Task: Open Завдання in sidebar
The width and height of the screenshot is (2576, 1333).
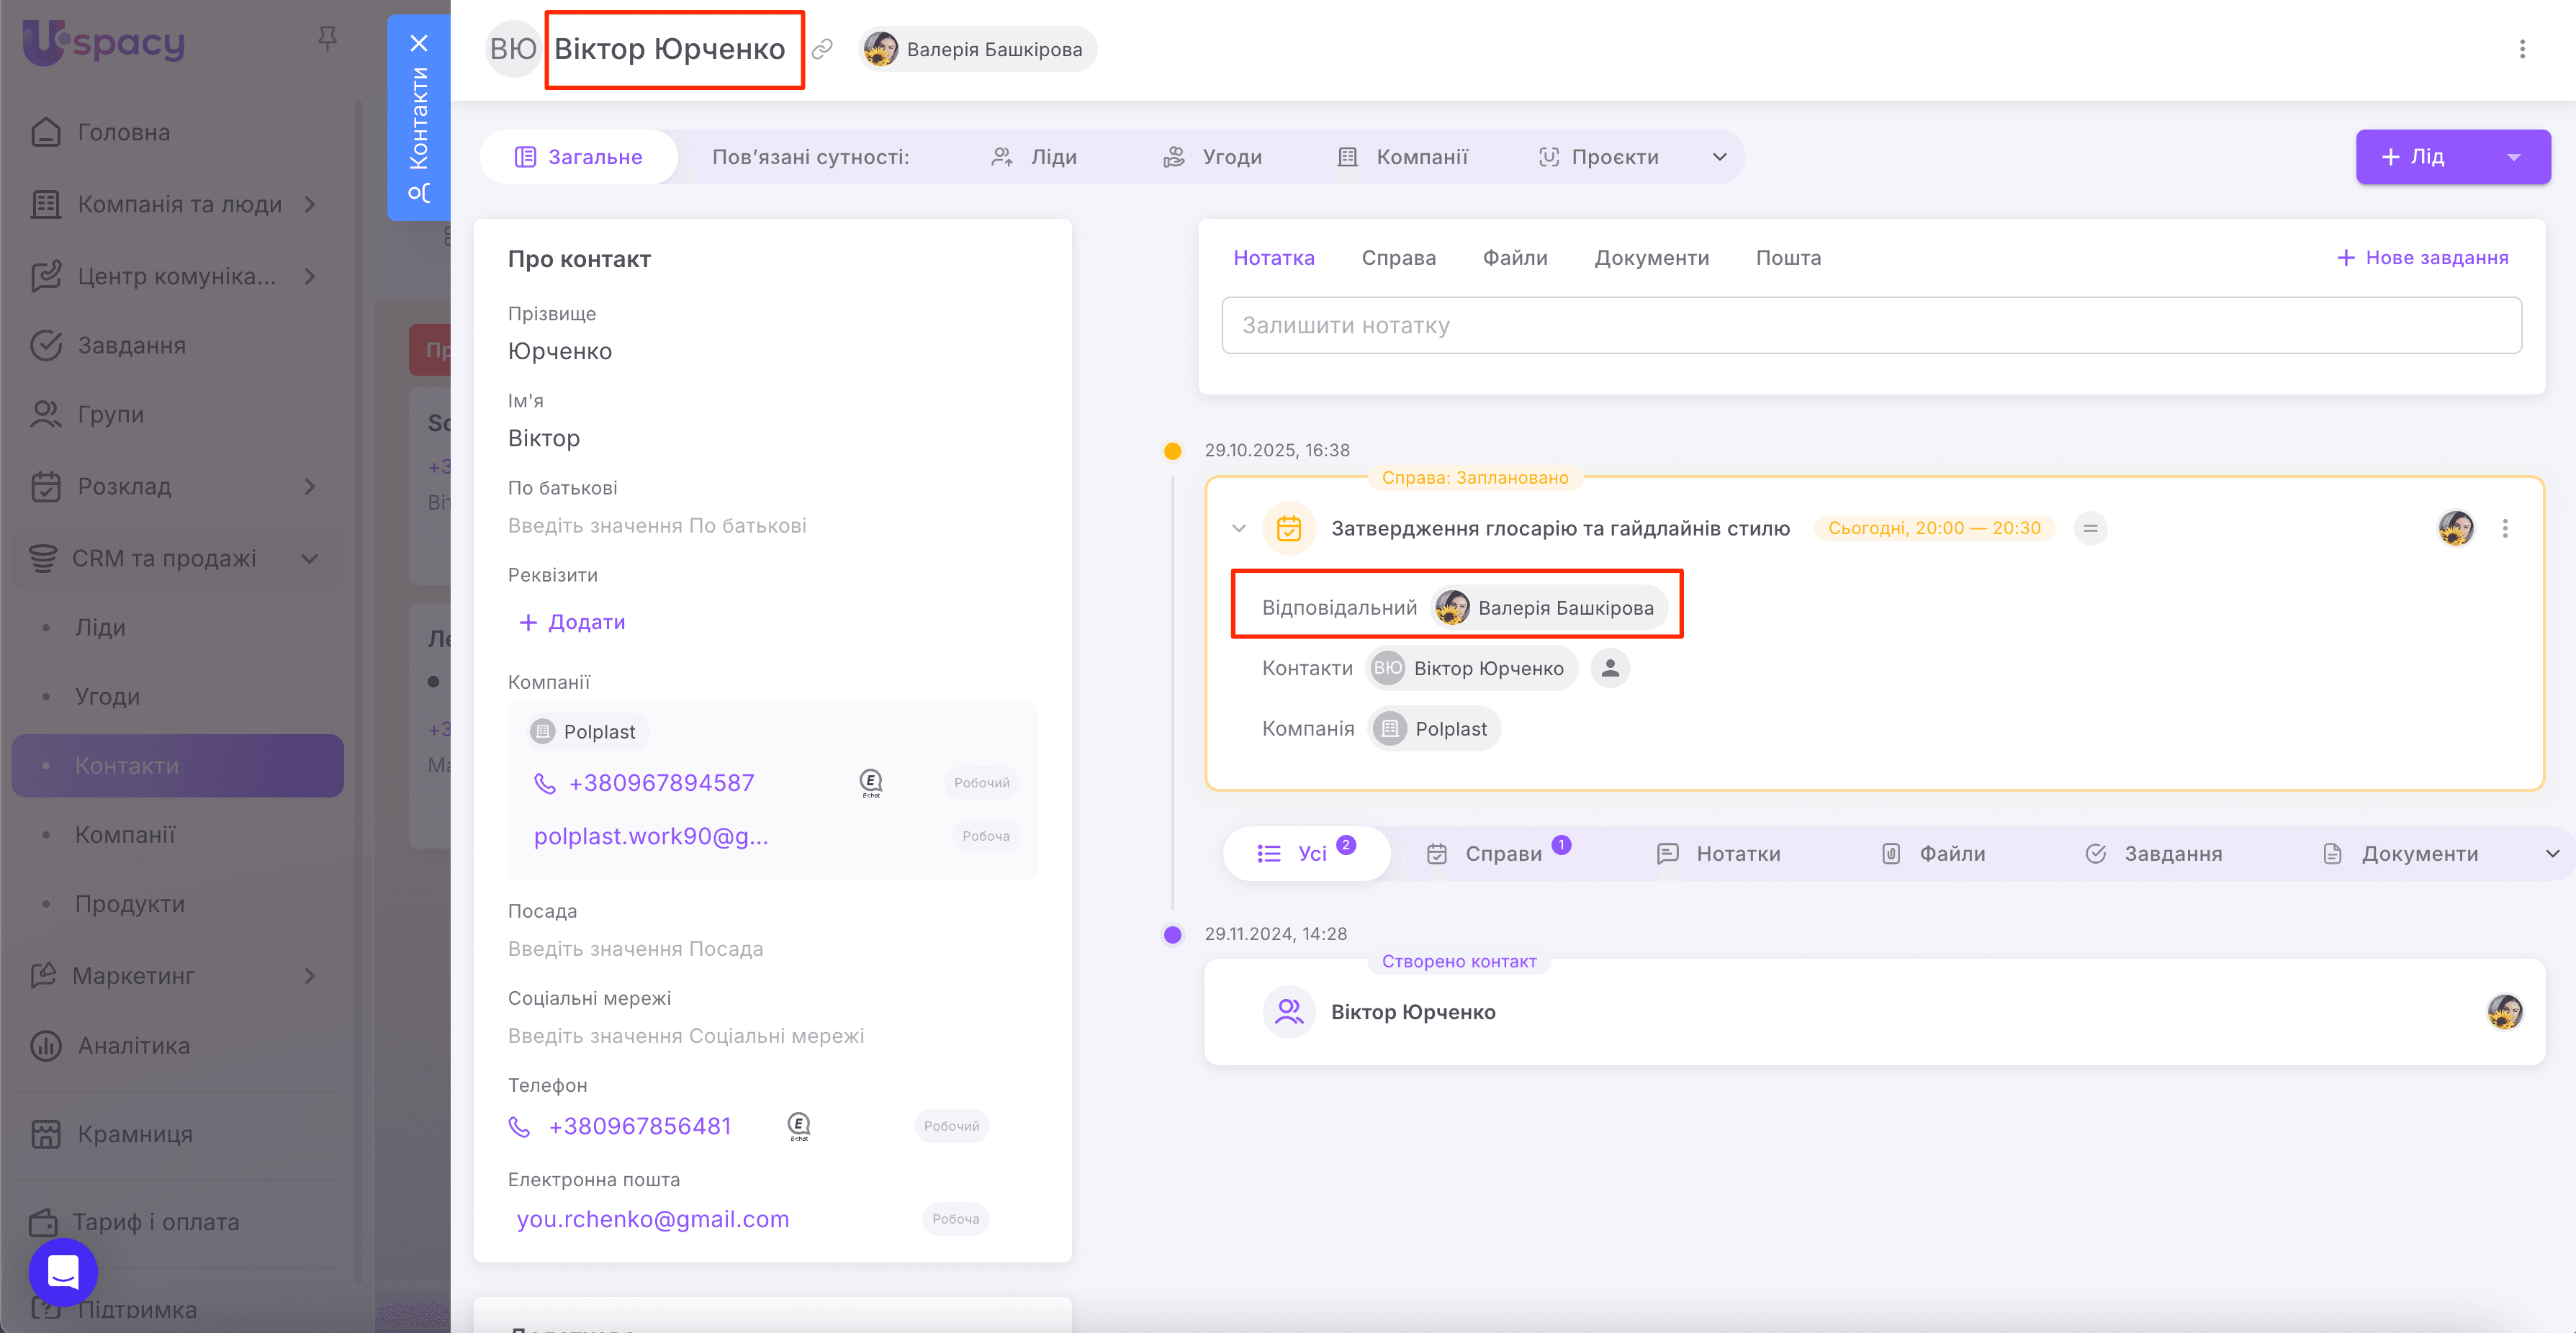Action: click(108, 345)
